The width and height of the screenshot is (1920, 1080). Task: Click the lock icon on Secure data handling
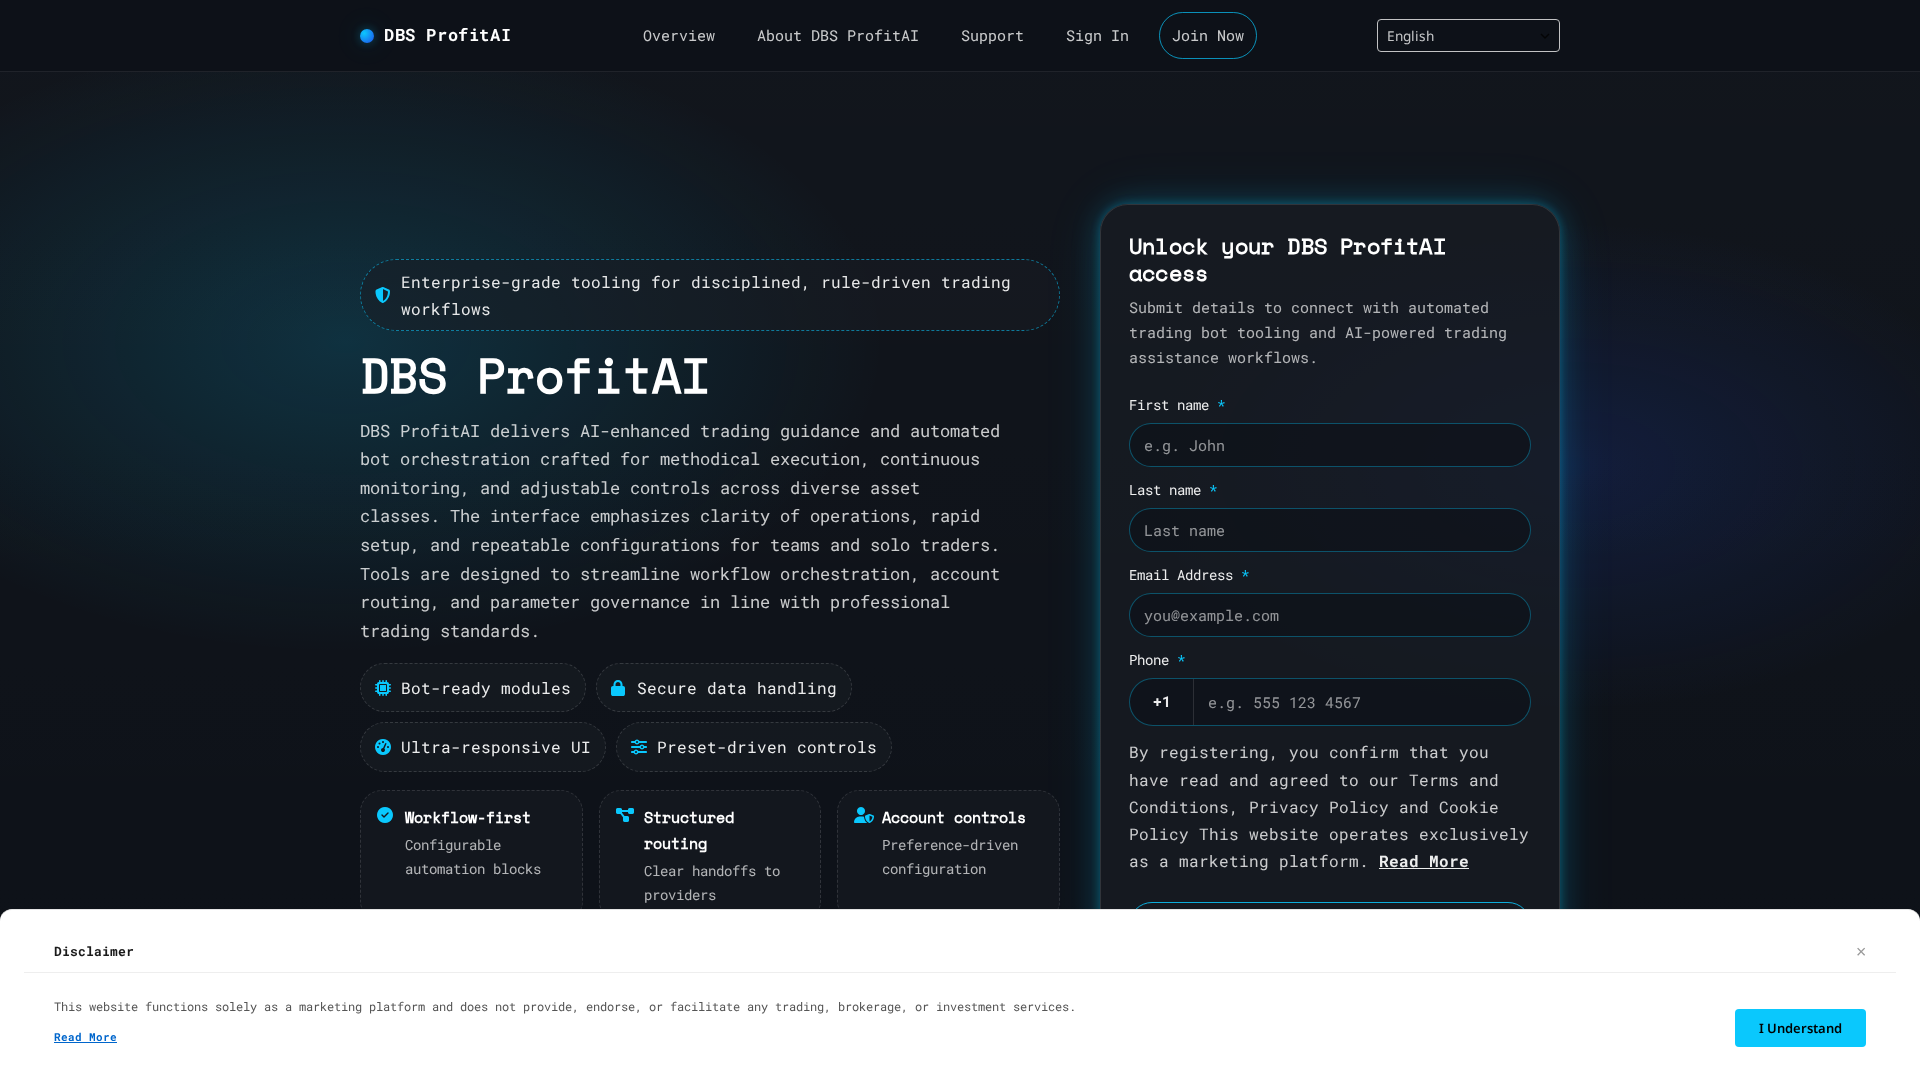(618, 688)
